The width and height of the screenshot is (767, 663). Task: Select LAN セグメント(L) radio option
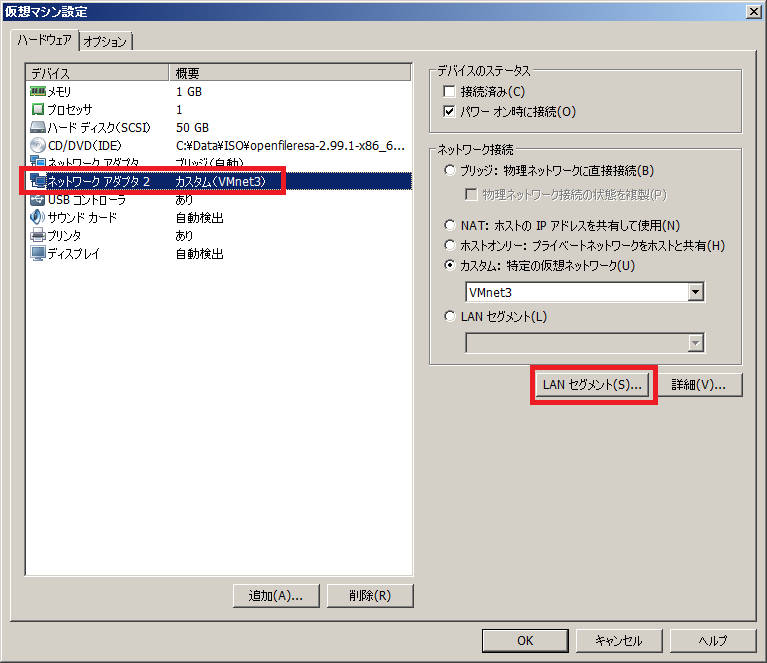pos(450,316)
